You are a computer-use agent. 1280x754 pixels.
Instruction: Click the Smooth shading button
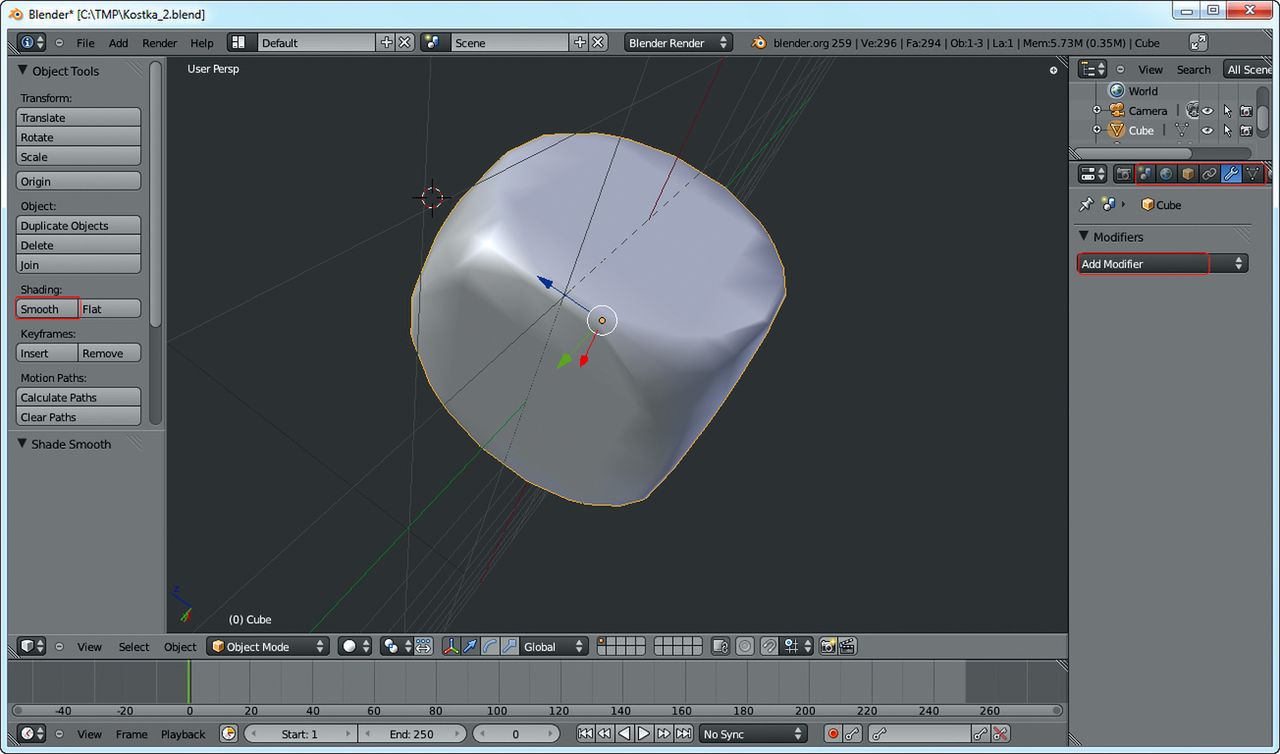coord(47,309)
